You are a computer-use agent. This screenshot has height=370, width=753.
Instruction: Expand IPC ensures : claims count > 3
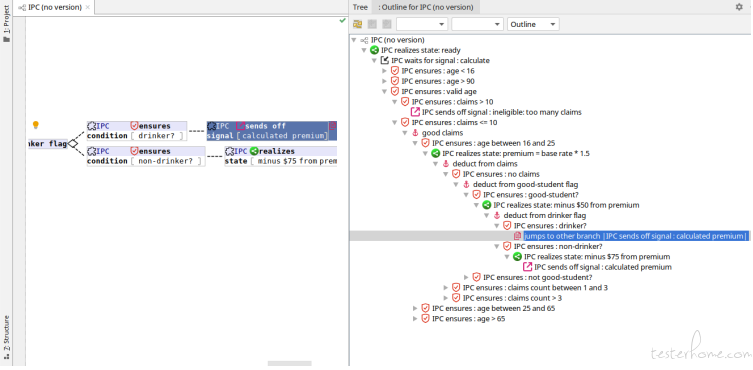coord(446,298)
